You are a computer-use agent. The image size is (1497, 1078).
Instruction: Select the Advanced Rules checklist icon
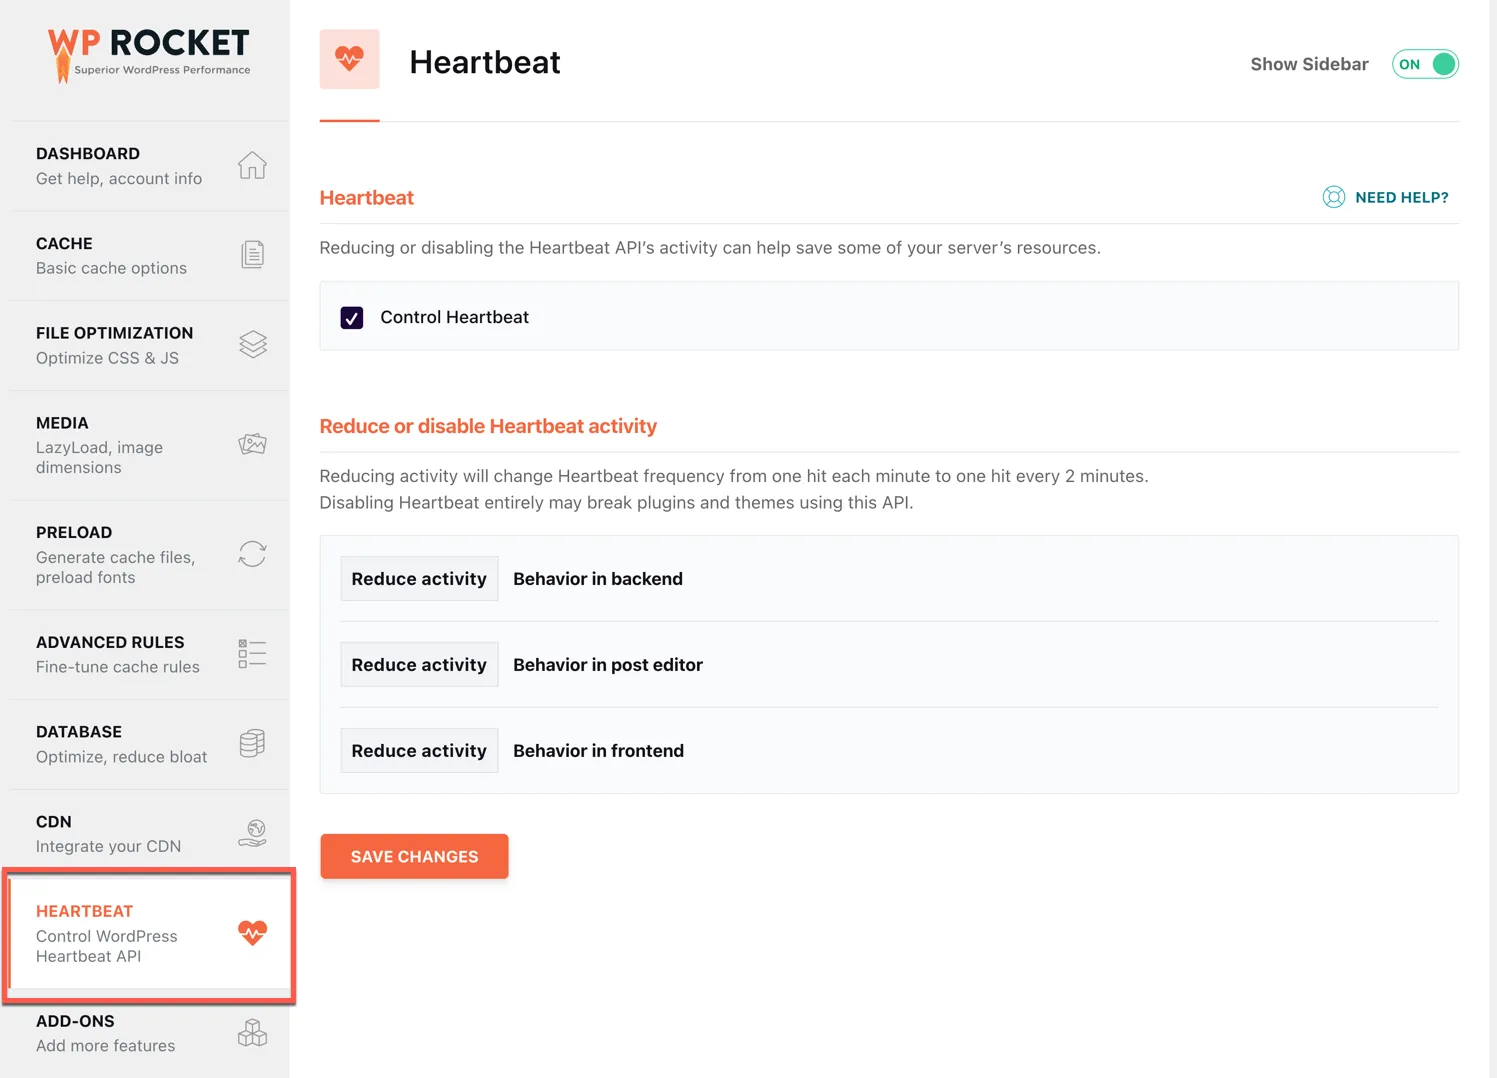point(252,653)
